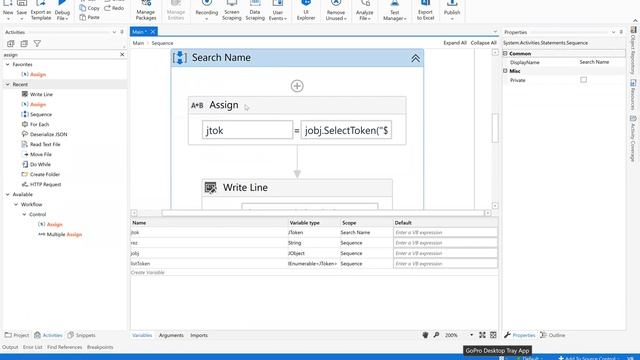Click the Main breadcrumb link

[138, 43]
